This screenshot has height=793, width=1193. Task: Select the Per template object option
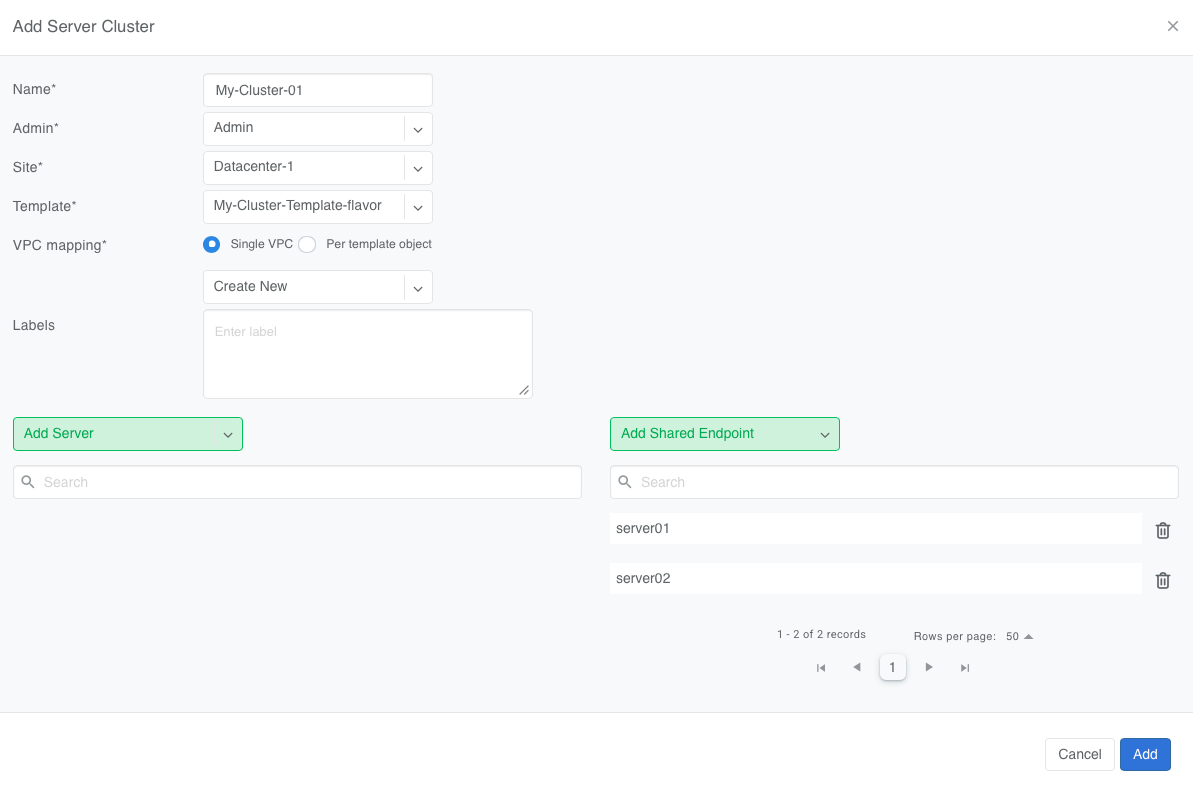tap(307, 244)
